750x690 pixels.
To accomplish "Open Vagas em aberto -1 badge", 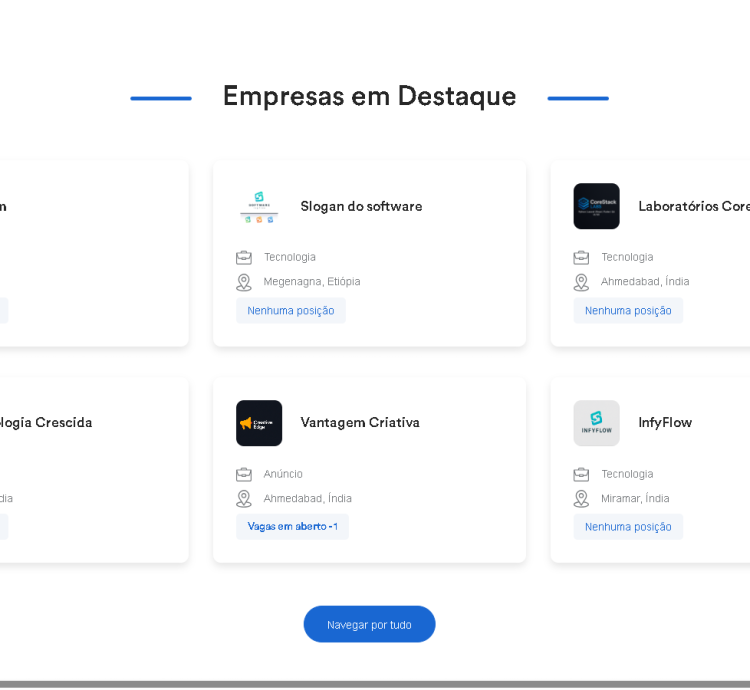I will tap(292, 527).
